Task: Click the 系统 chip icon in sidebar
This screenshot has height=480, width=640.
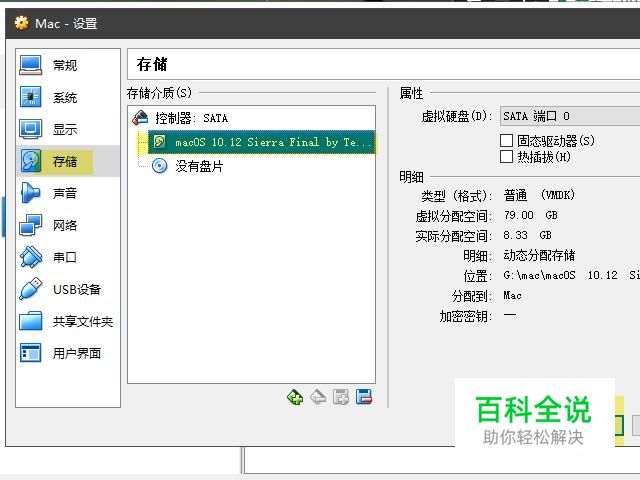Action: click(x=31, y=97)
